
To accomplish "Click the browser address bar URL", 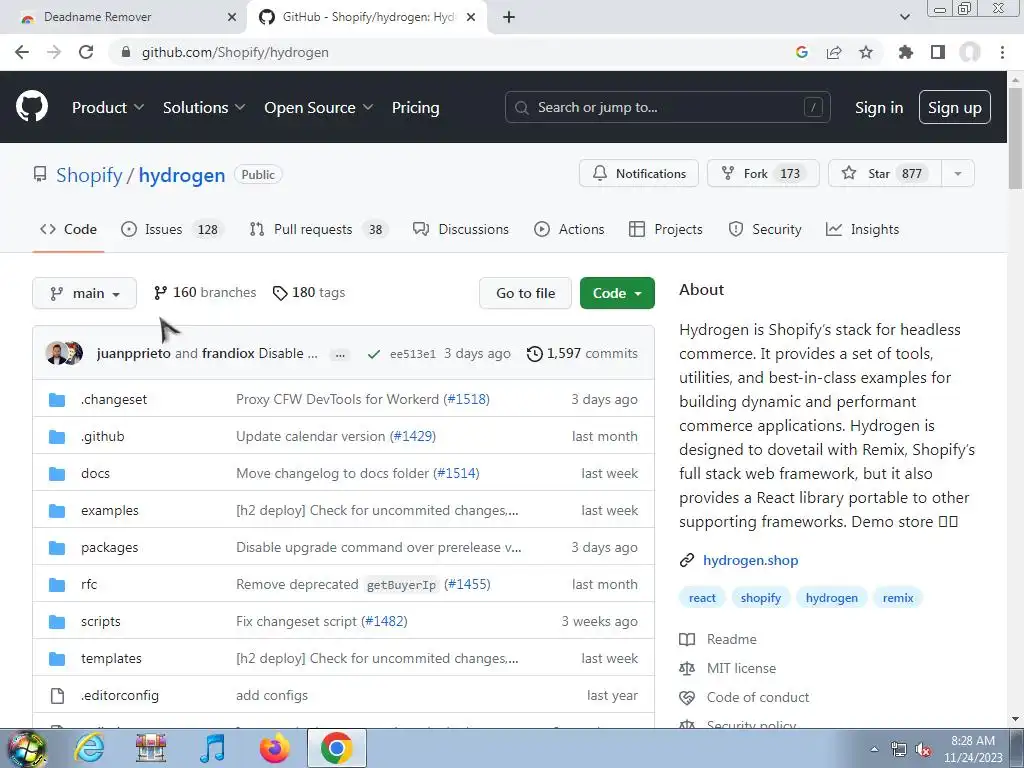I will click(235, 52).
